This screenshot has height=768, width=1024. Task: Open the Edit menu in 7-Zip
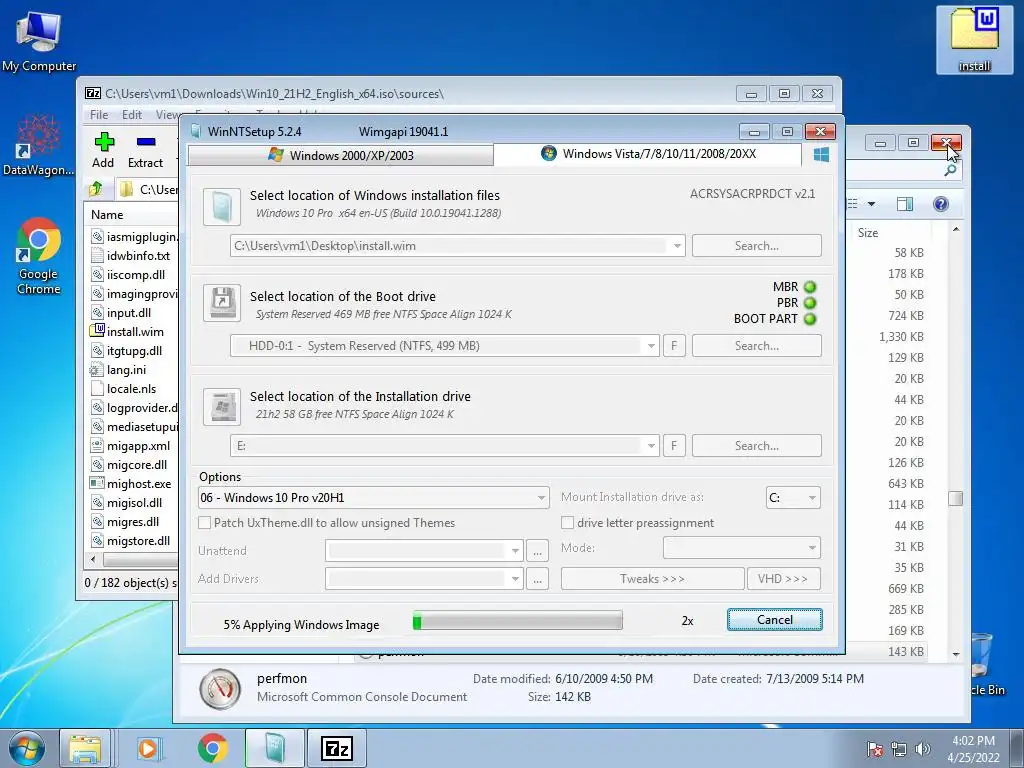tap(132, 115)
